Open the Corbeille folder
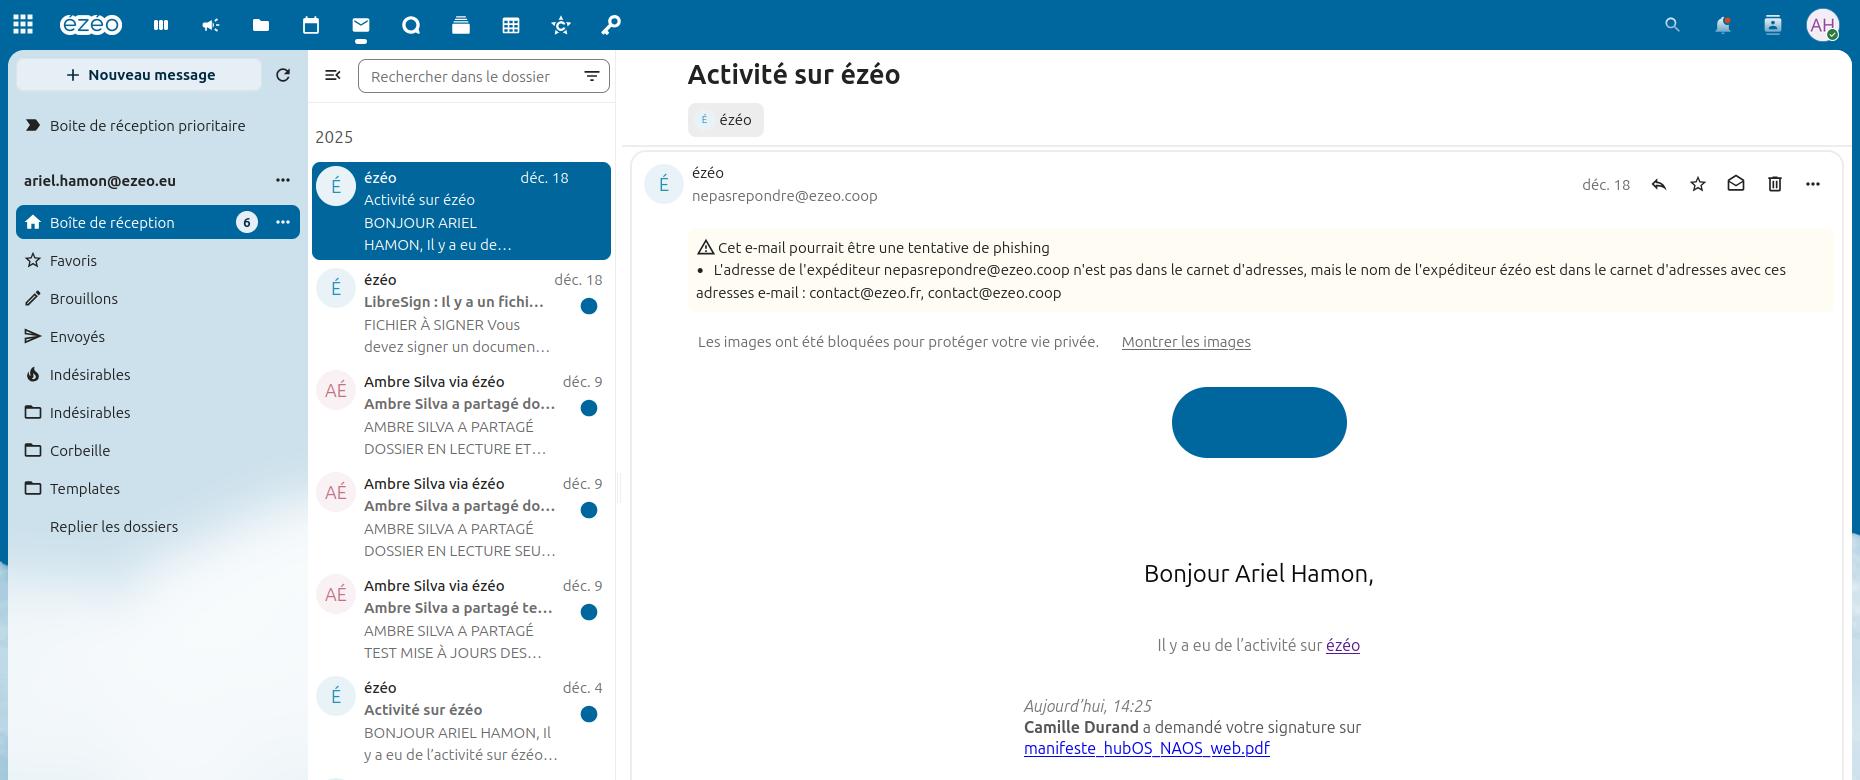1860x780 pixels. (158, 450)
